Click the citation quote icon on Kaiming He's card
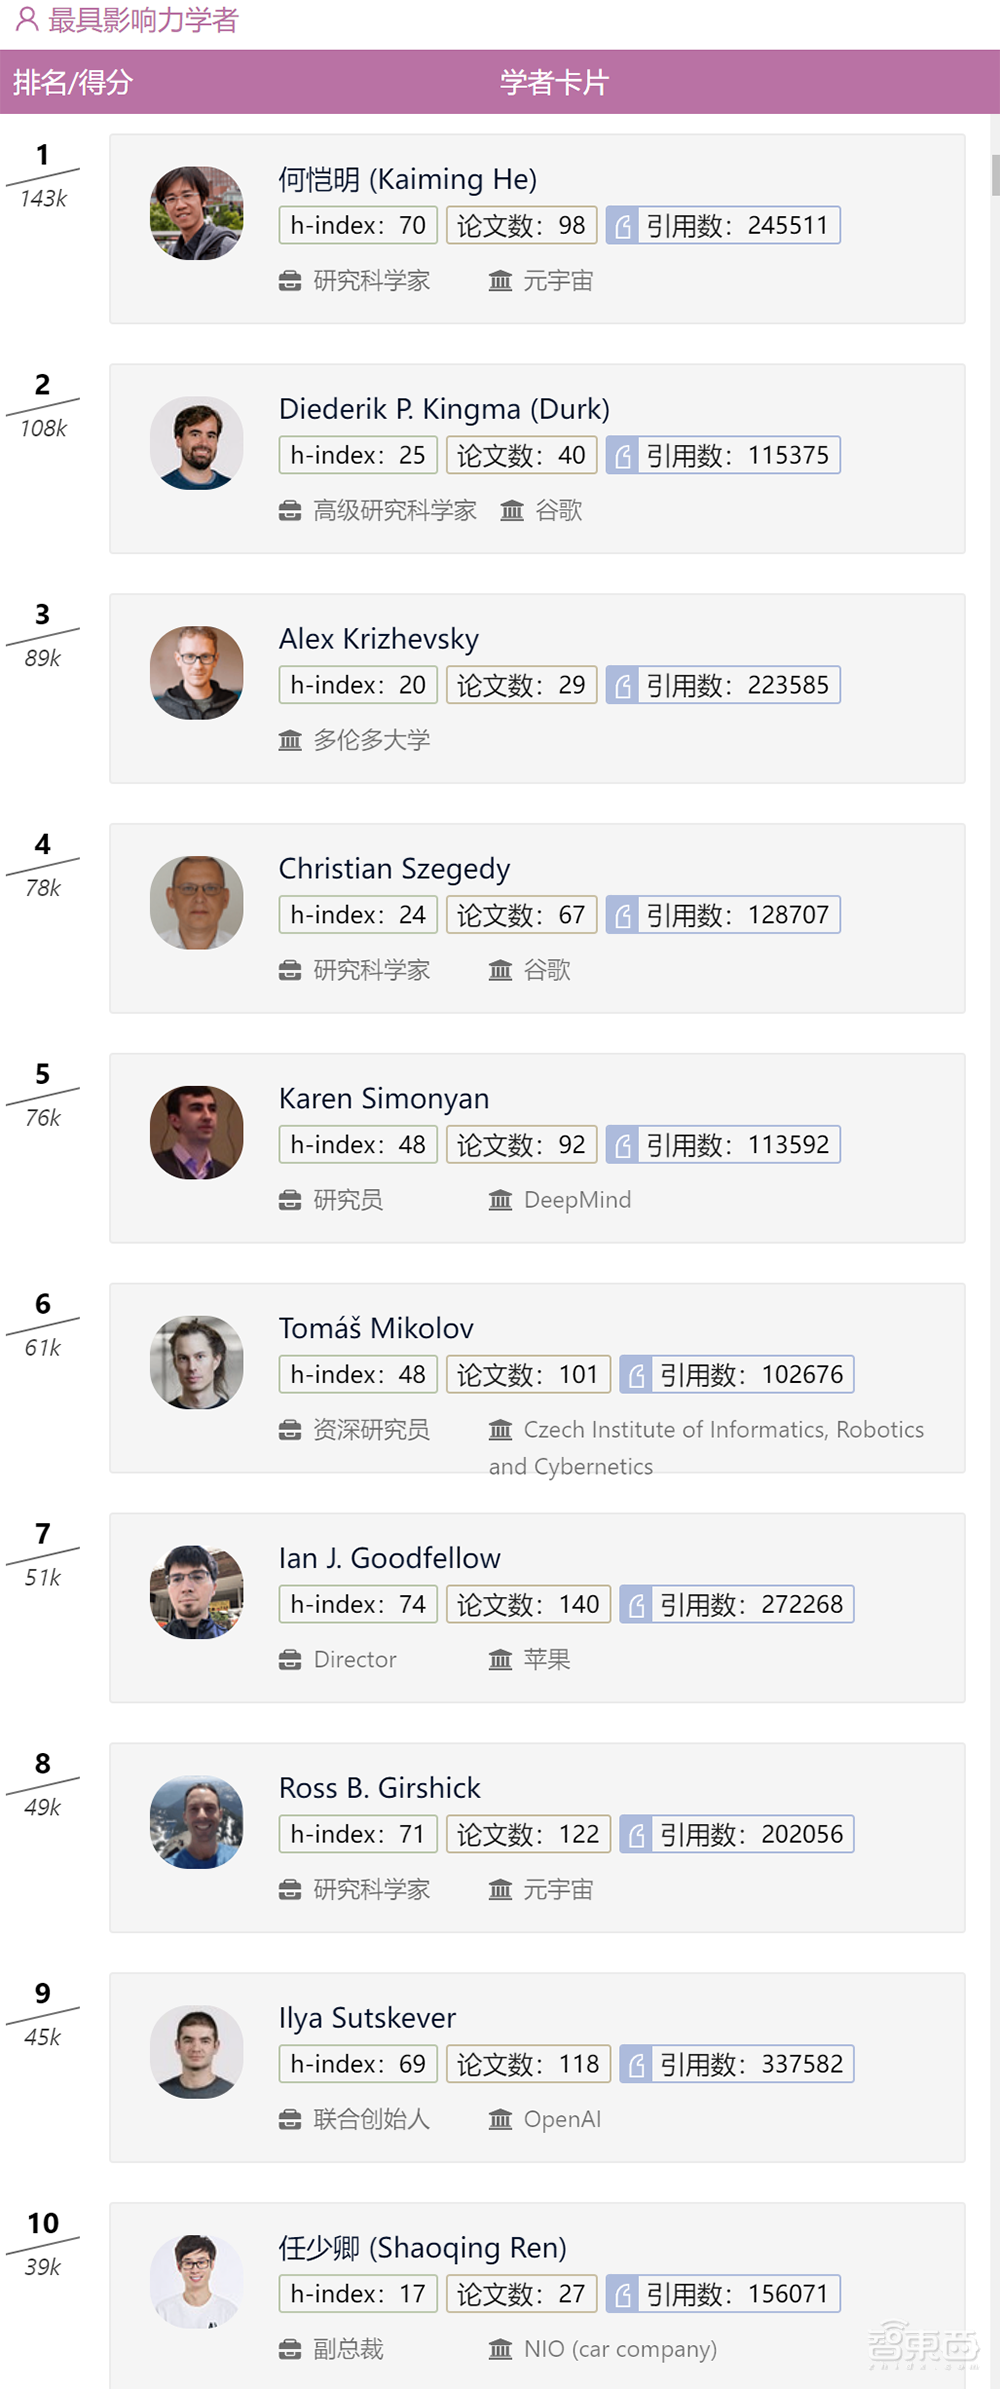Image resolution: width=1000 pixels, height=2389 pixels. [623, 224]
